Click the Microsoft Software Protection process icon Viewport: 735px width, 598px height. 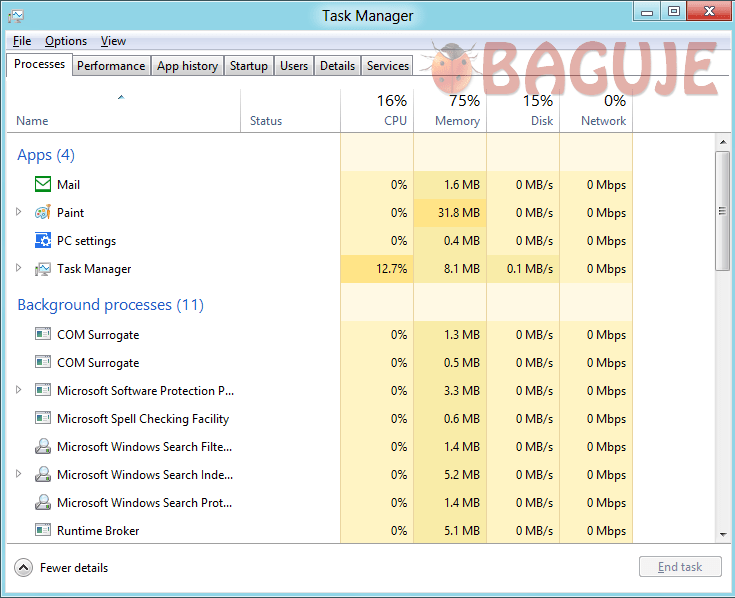43,390
